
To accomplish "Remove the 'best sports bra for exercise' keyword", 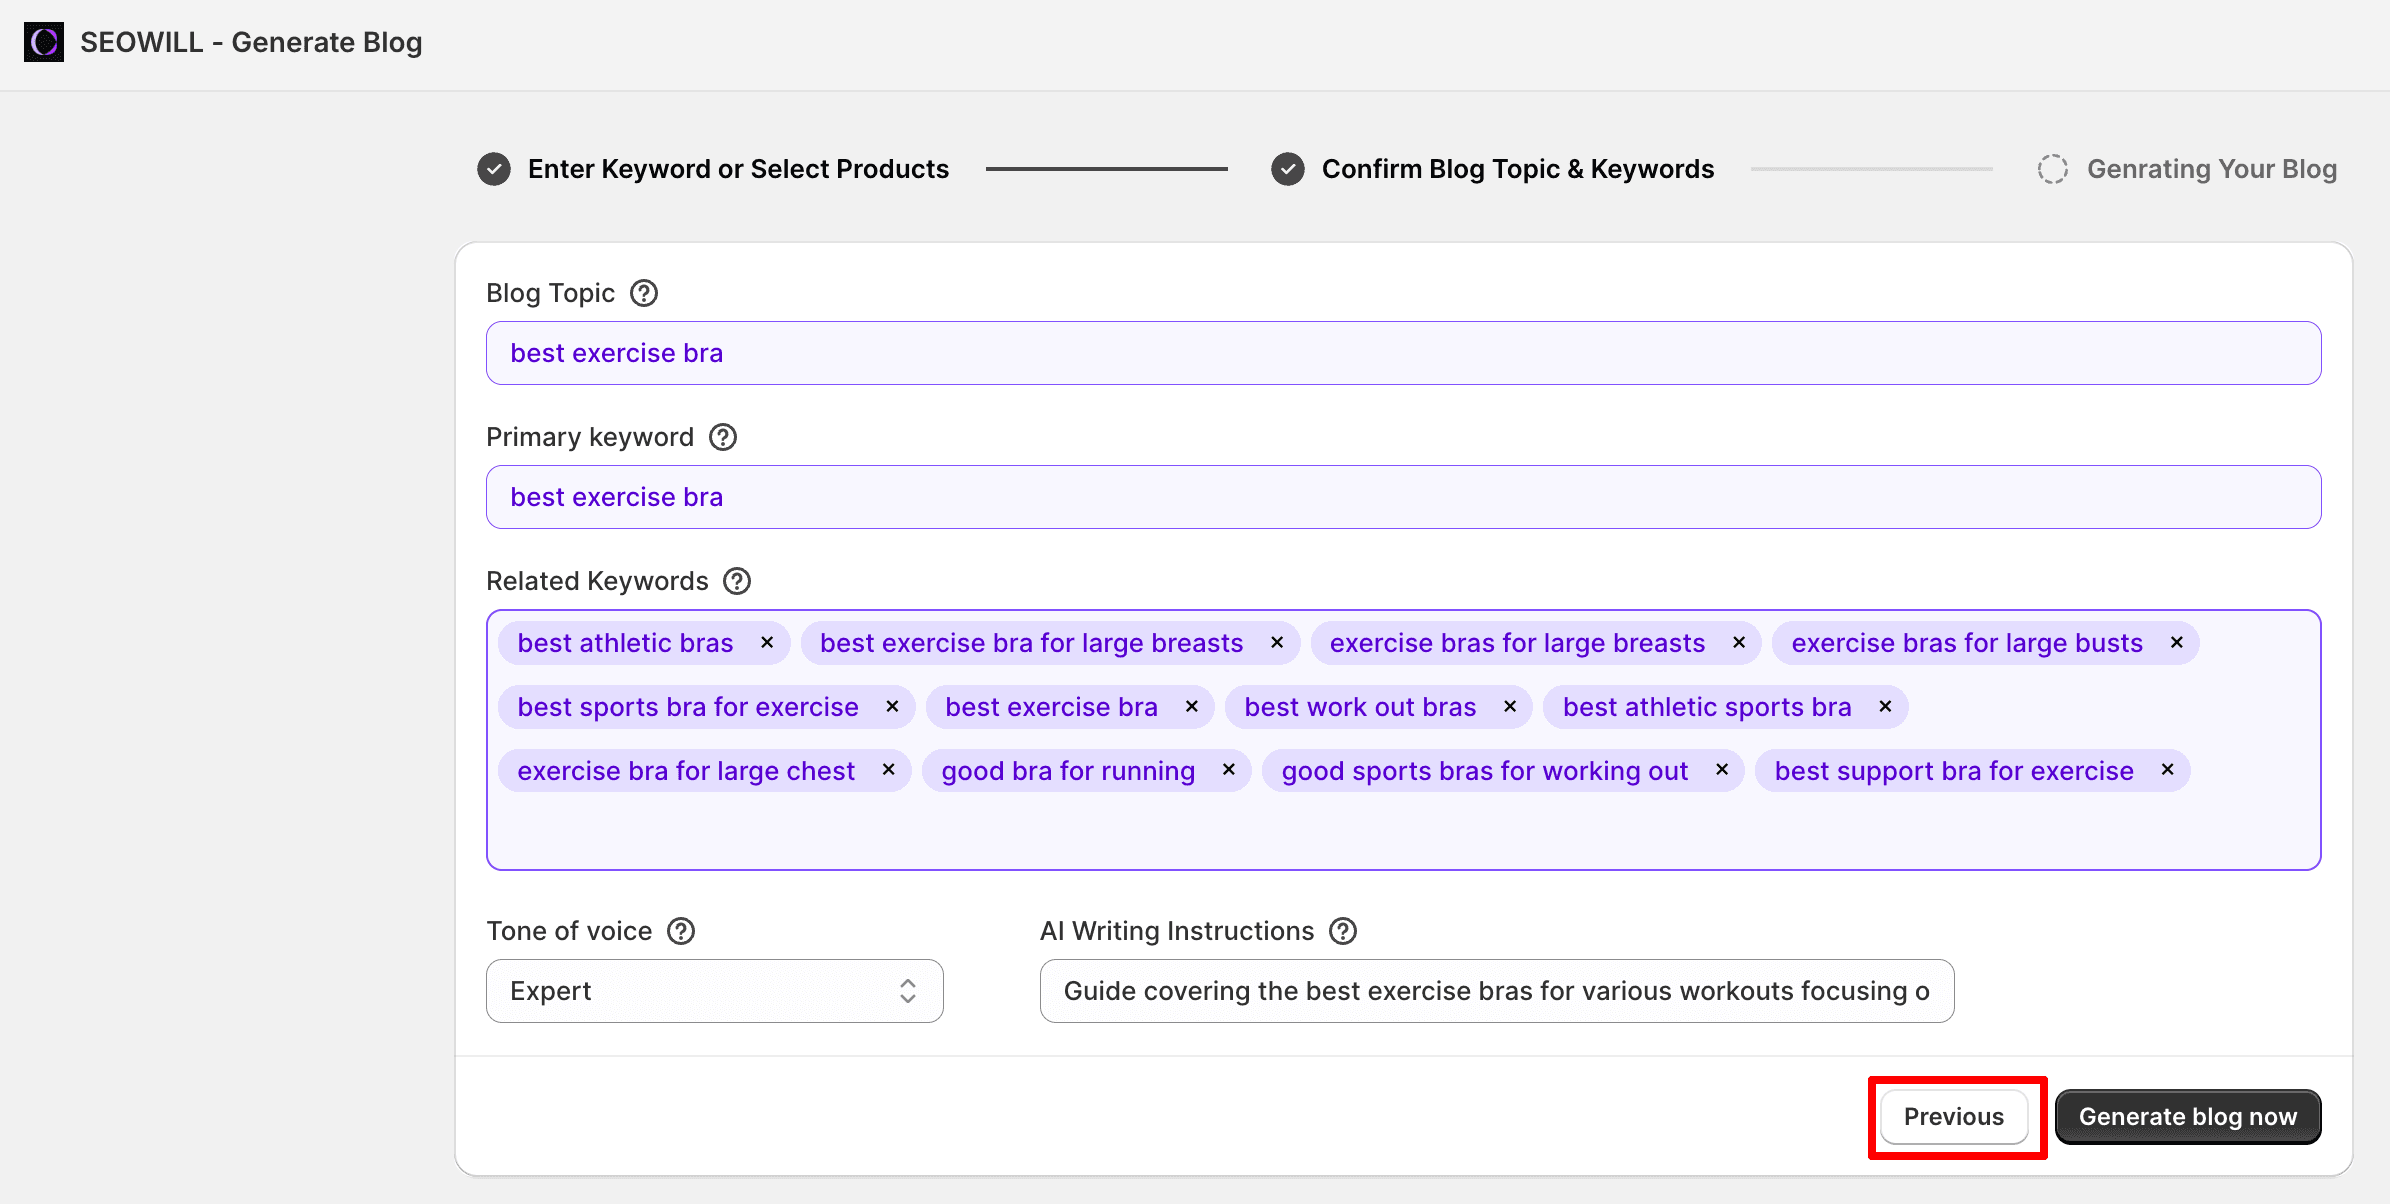I will (x=892, y=706).
